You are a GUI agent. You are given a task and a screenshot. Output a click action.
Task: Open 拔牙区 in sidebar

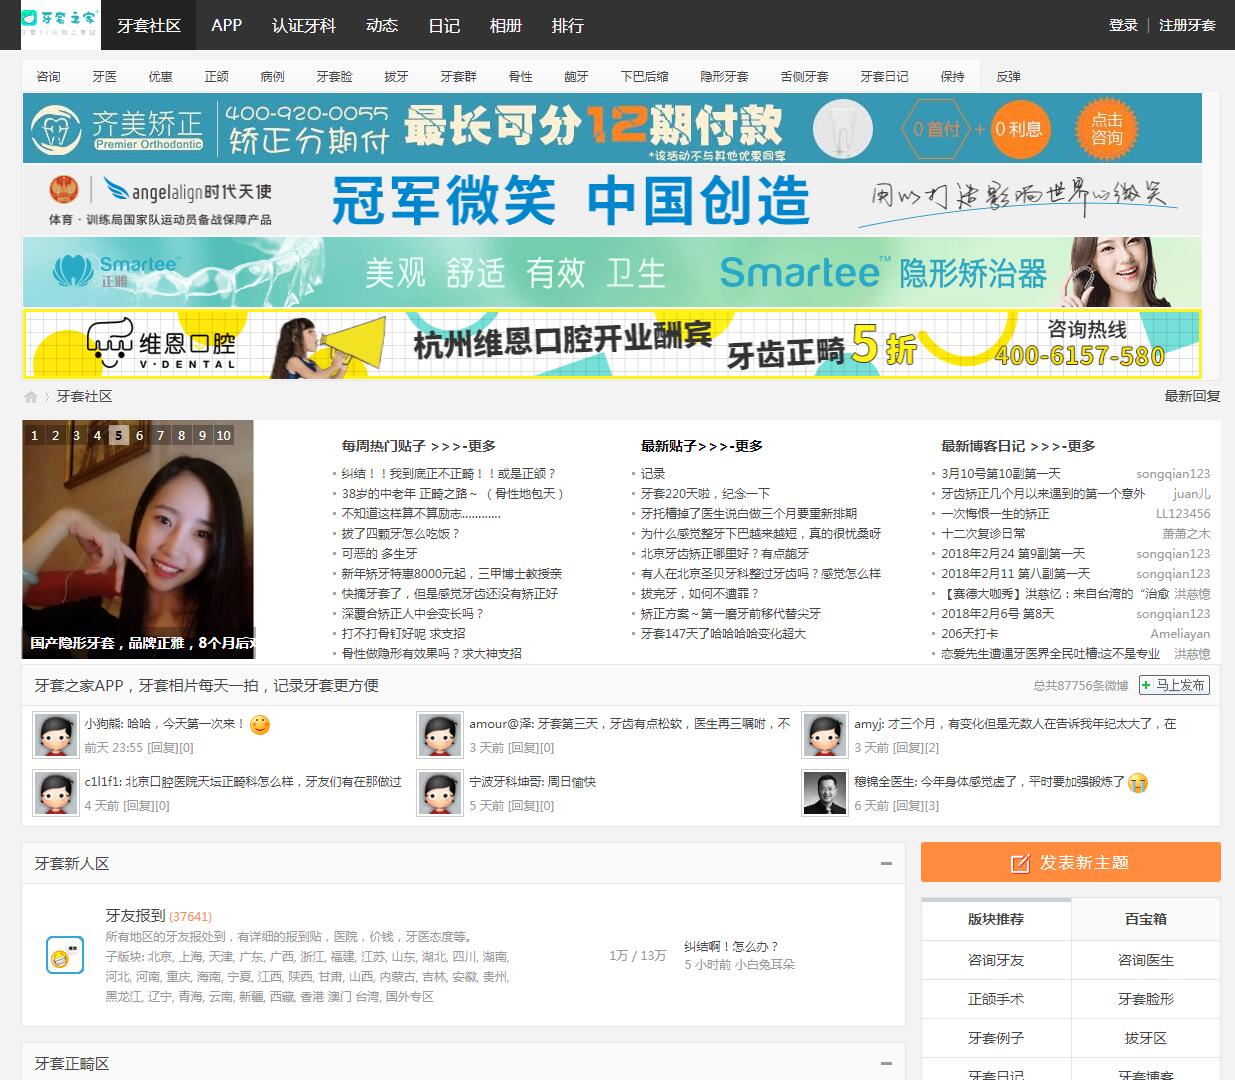[x=1146, y=1038]
